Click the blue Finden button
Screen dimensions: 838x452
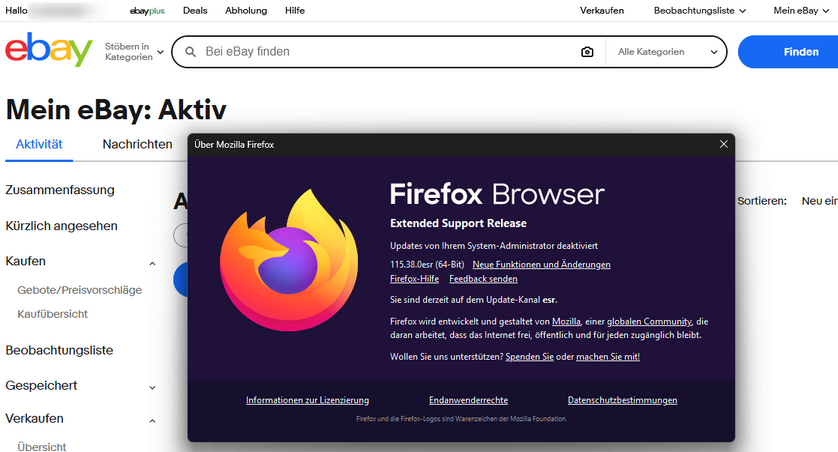788,52
